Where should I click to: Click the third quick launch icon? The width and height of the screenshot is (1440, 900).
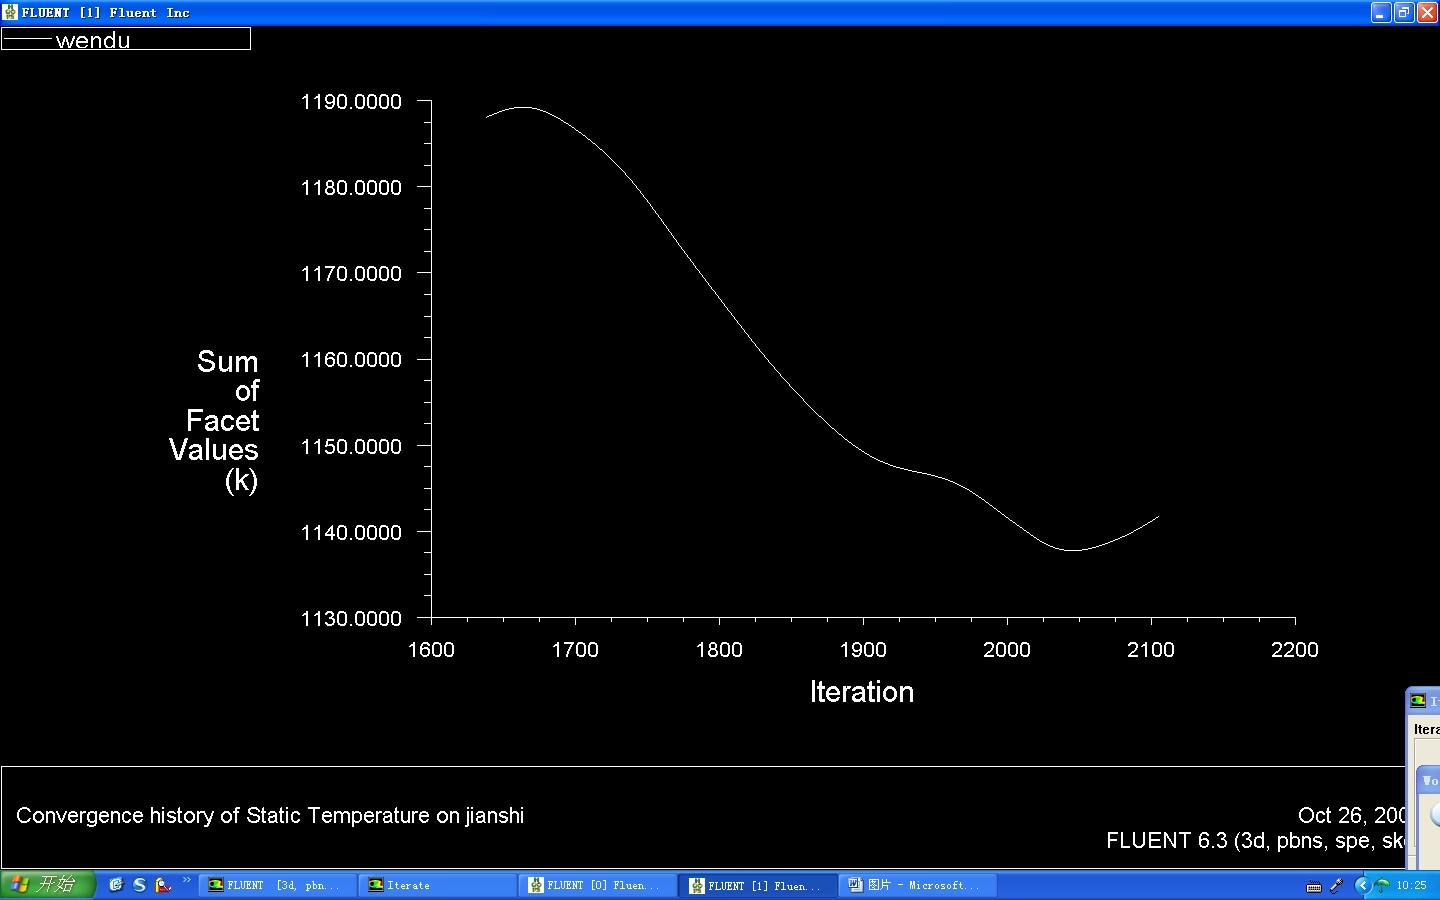pos(163,885)
